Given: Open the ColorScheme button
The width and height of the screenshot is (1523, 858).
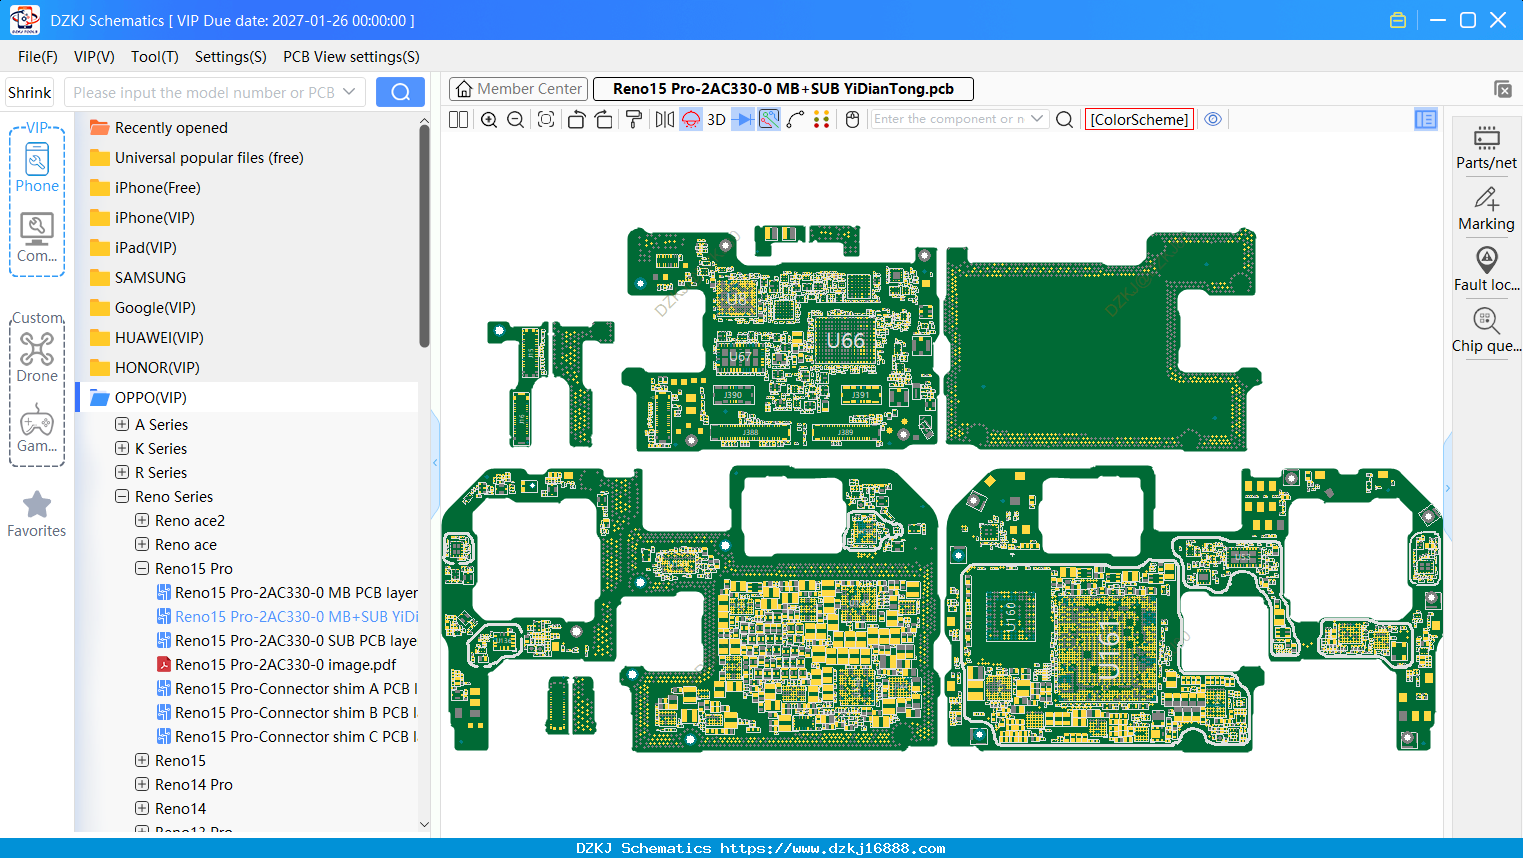Looking at the screenshot, I should pyautogui.click(x=1139, y=119).
